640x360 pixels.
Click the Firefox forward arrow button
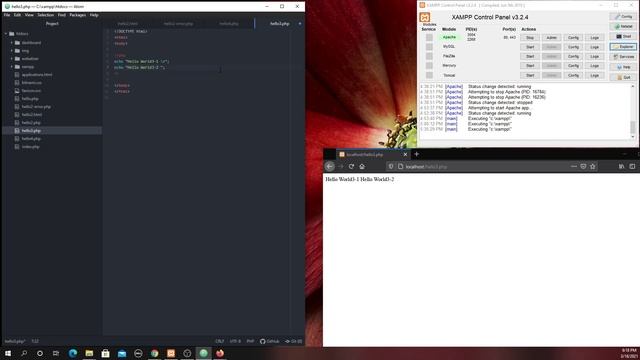click(x=341, y=167)
